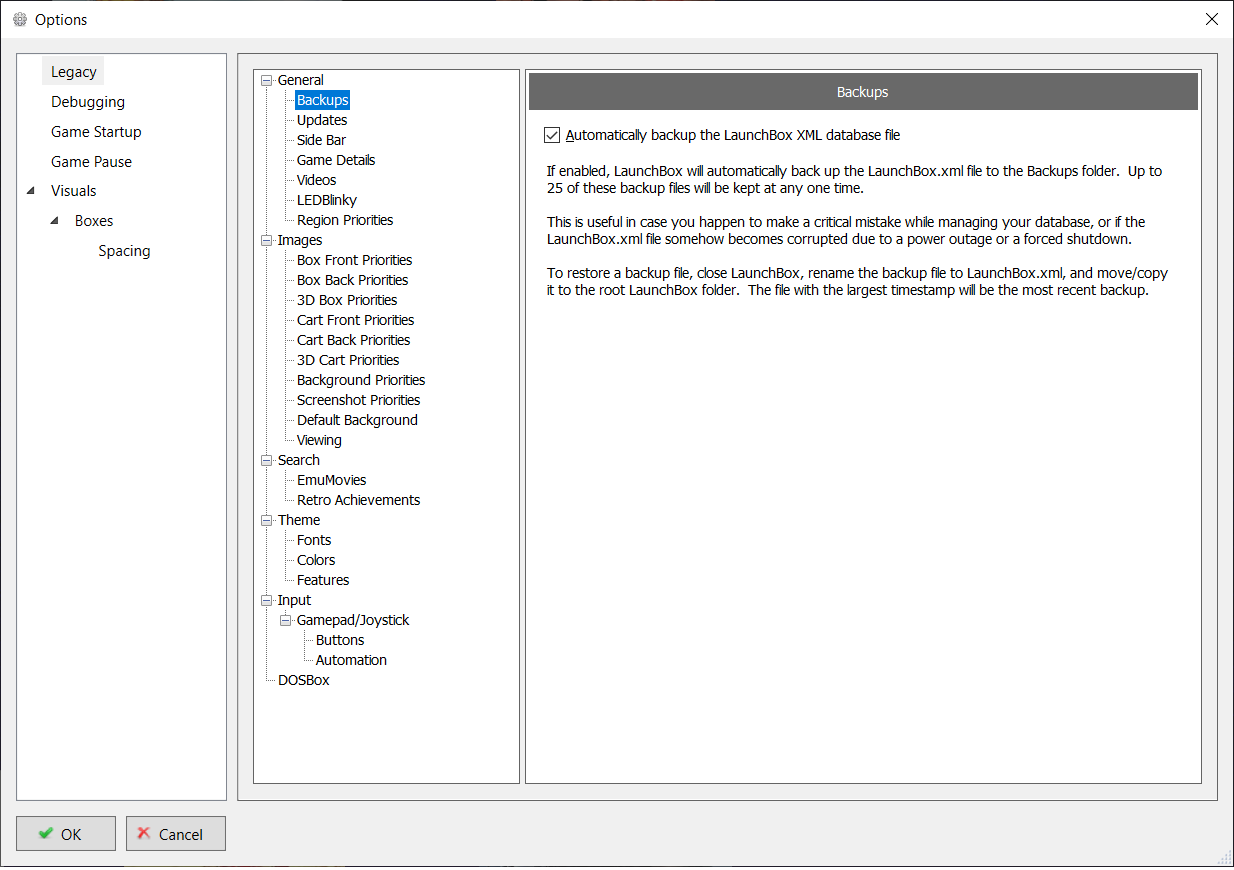Select the General tree label

click(x=301, y=80)
